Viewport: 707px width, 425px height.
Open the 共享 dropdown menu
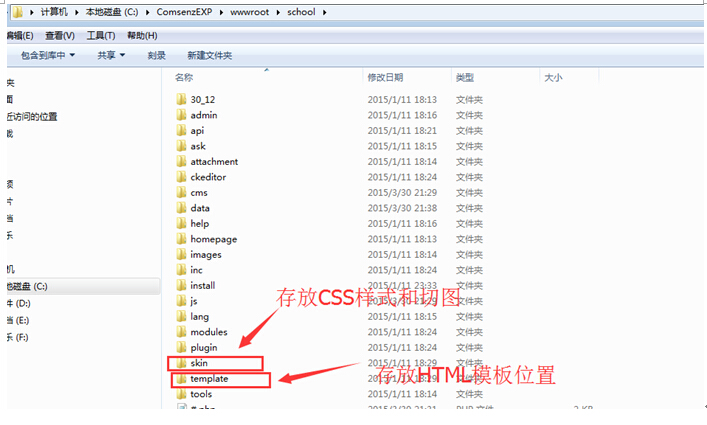pyautogui.click(x=111, y=55)
